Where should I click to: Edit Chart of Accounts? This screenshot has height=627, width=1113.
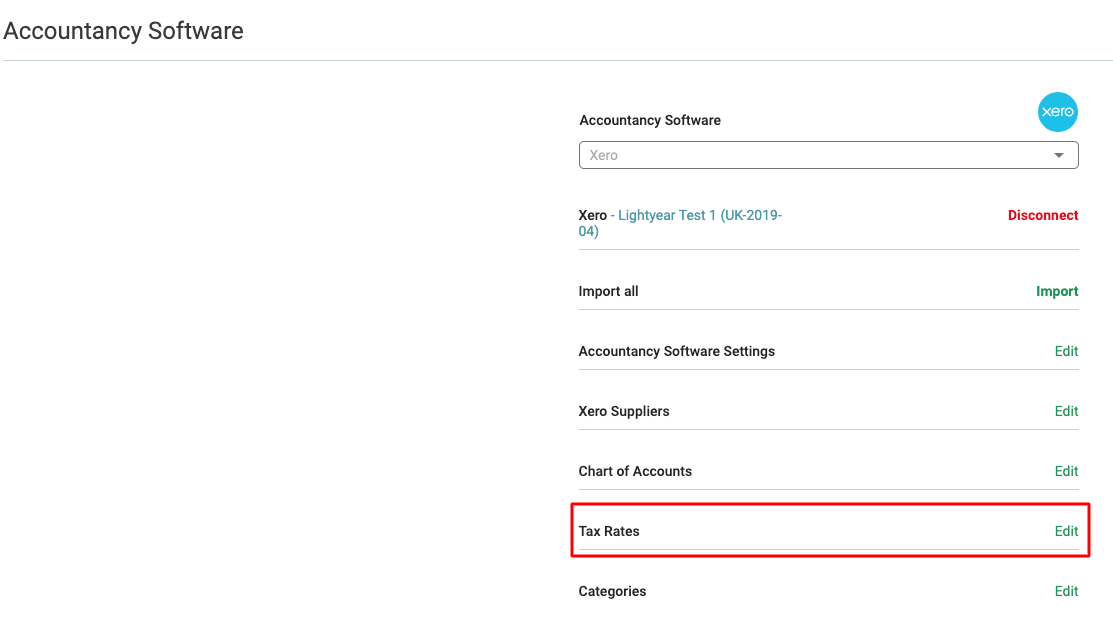click(1066, 471)
